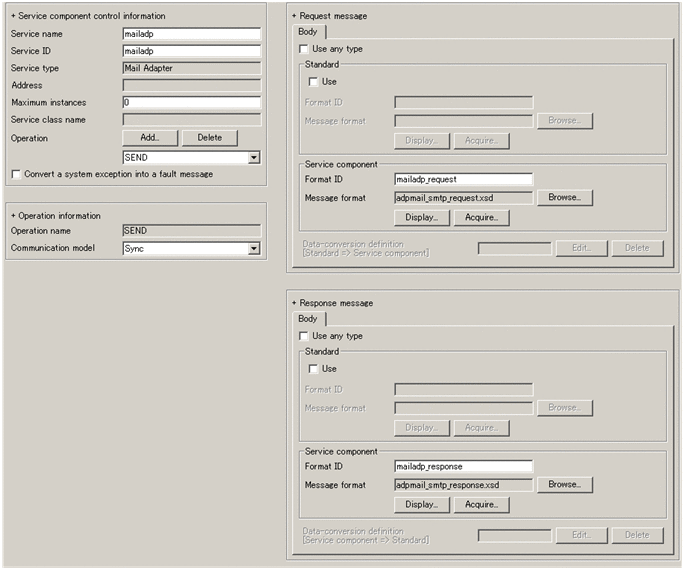Browse for the adpmail_smtp_request.xsd message format
685x571 pixels.
pos(565,198)
